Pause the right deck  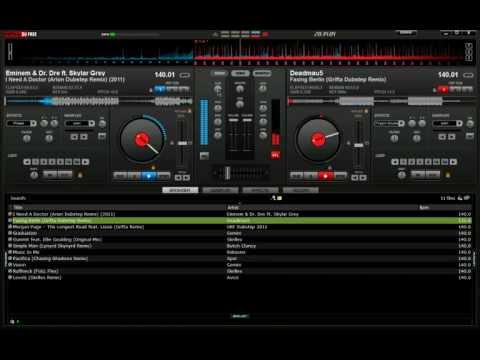pyautogui.click(x=311, y=176)
